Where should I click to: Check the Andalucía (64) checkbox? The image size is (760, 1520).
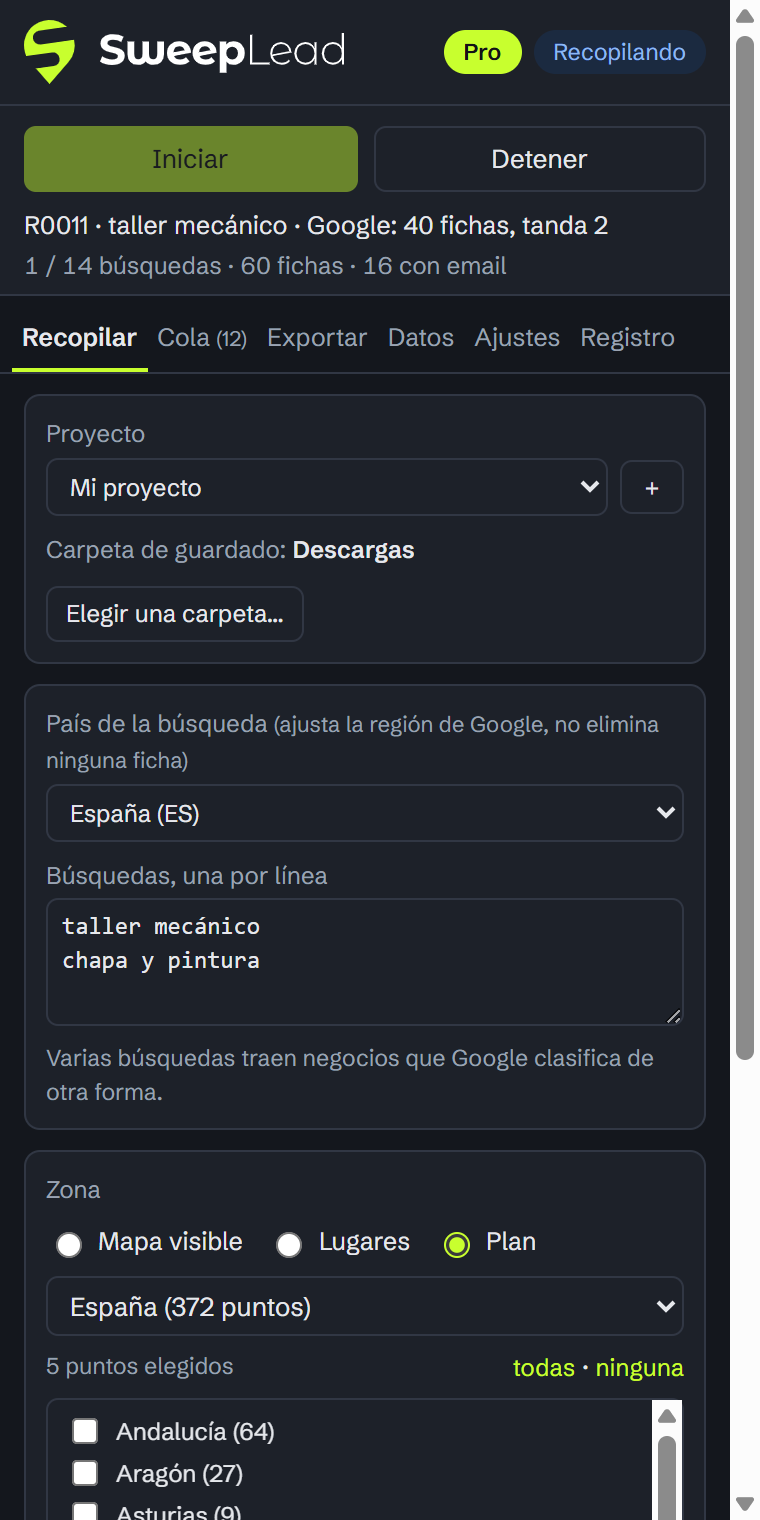(85, 1431)
